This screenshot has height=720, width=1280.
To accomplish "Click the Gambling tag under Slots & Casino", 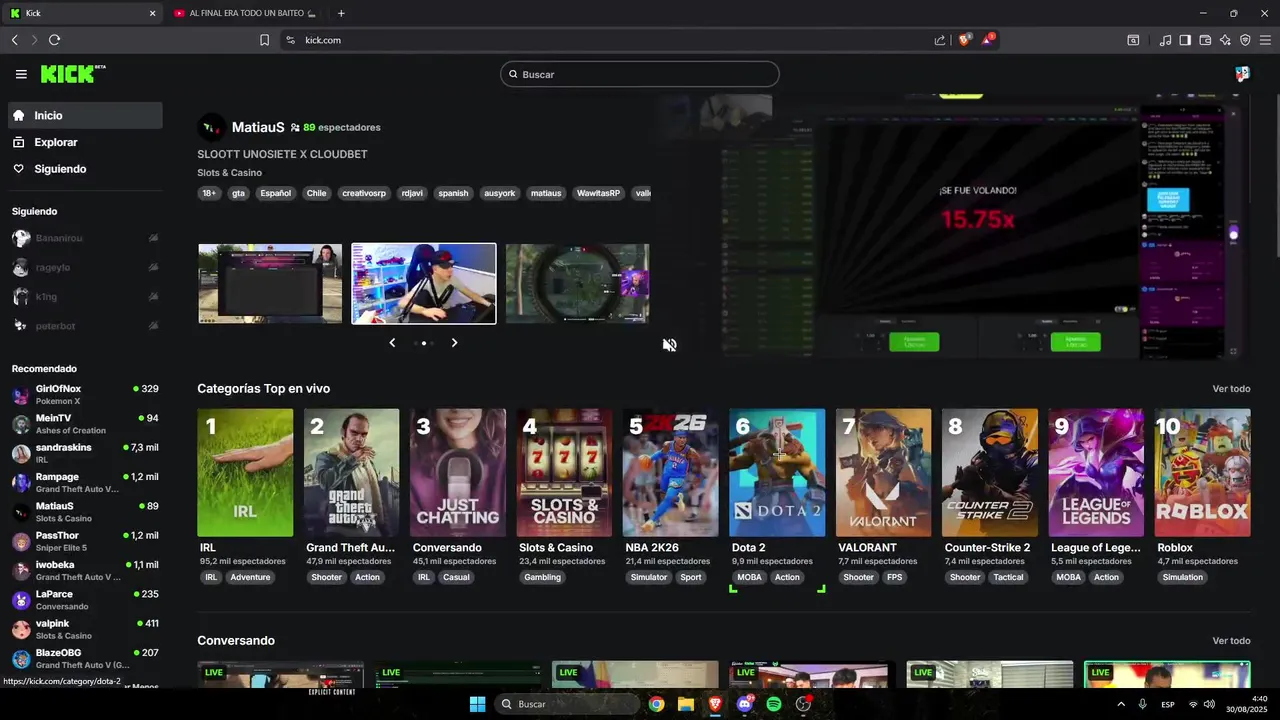I will click(543, 577).
